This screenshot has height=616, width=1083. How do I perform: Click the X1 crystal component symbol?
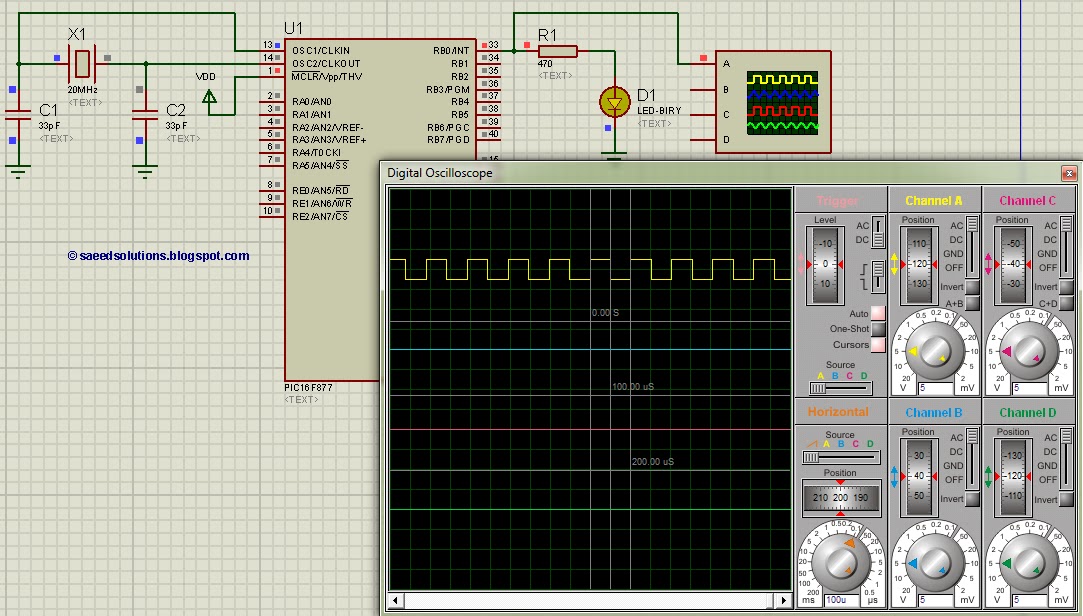tap(82, 64)
